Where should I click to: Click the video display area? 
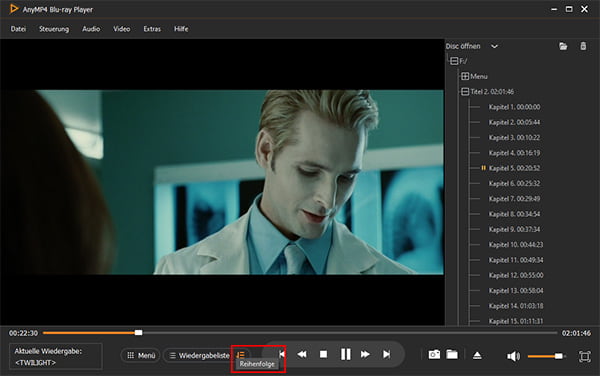(222, 182)
